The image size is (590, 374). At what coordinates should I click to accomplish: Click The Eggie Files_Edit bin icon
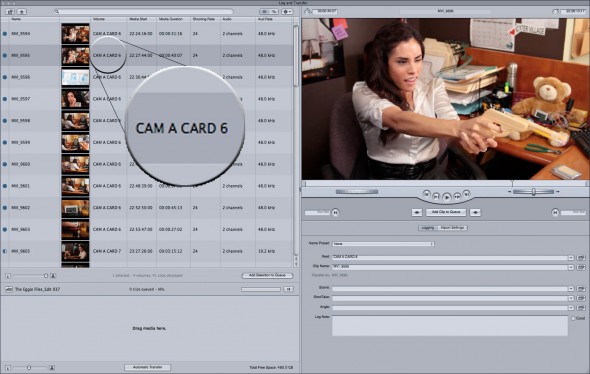coord(9,289)
